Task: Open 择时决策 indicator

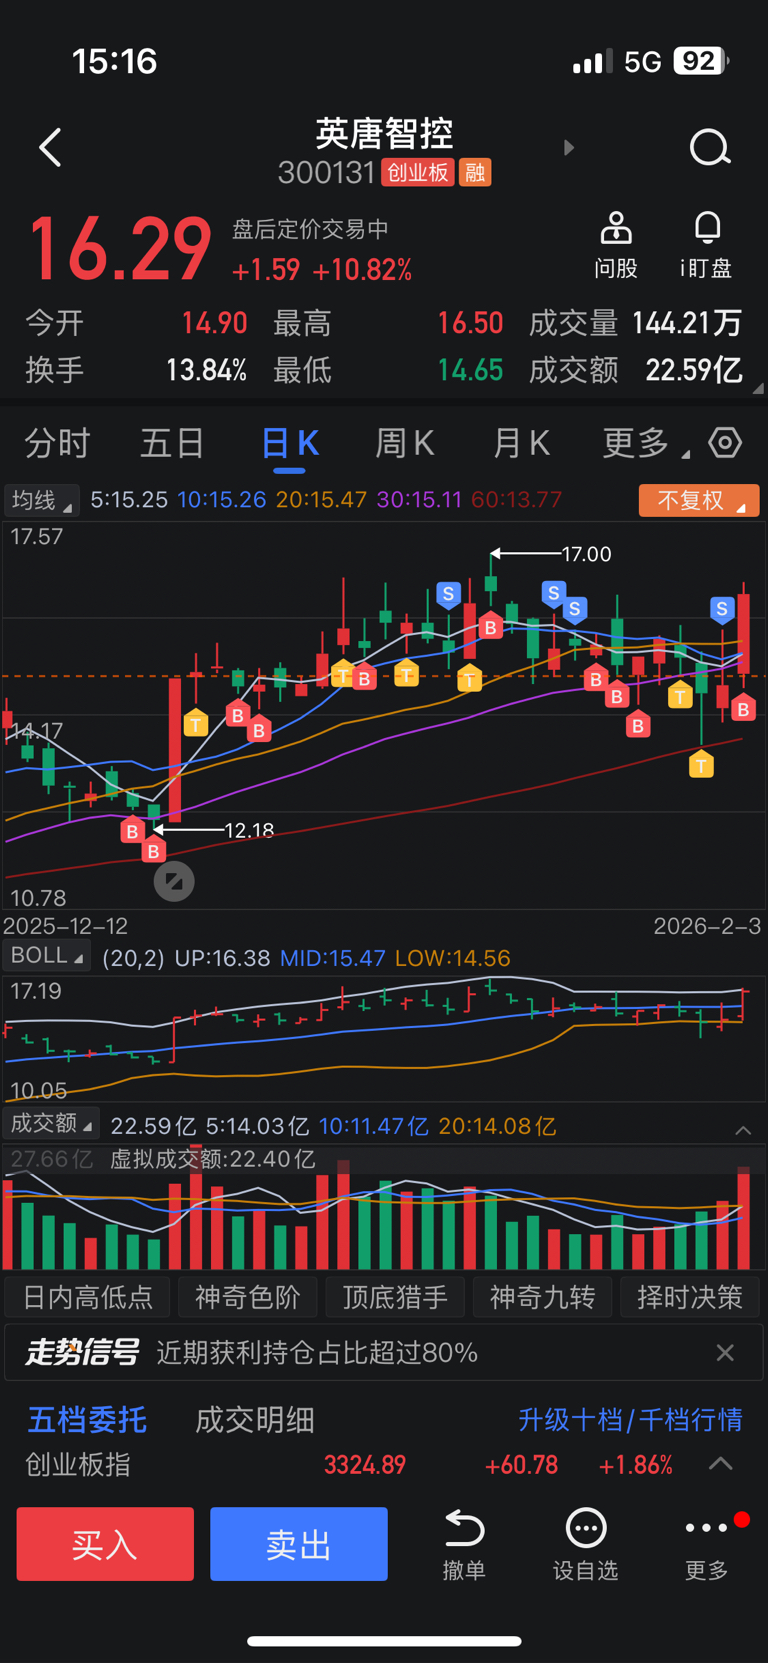Action: click(690, 1297)
